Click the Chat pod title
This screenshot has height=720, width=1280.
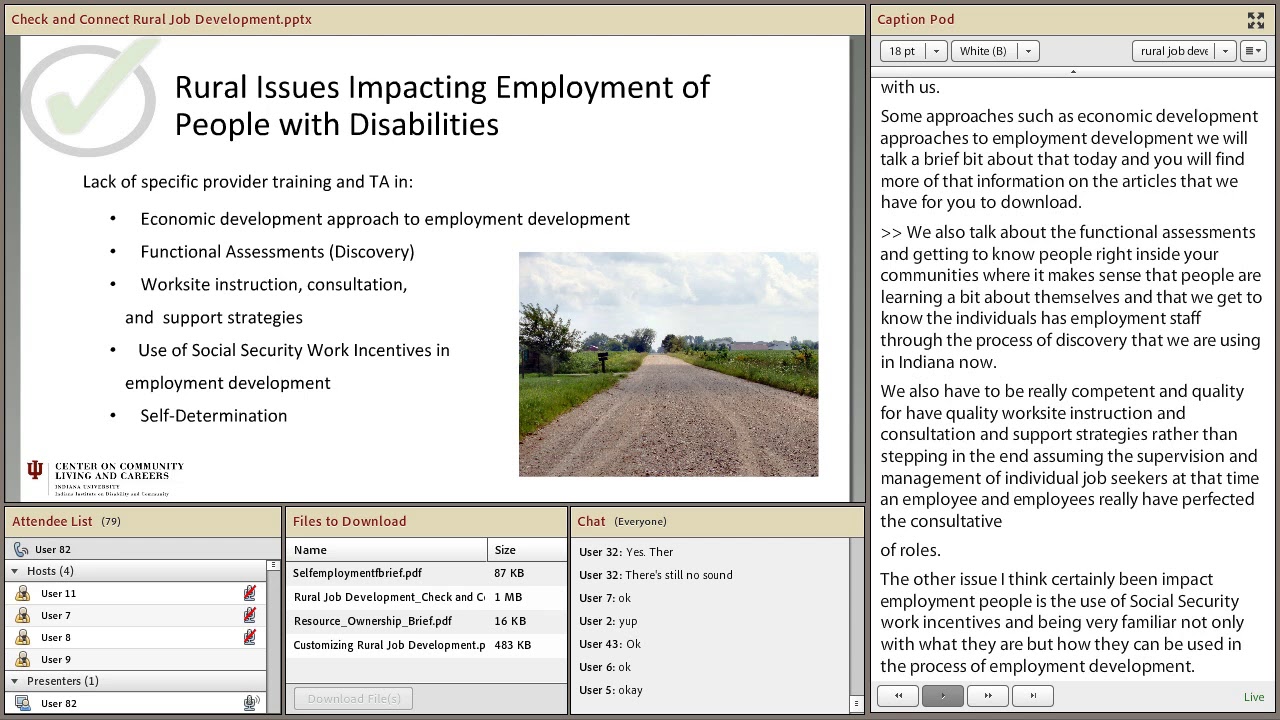pos(591,521)
